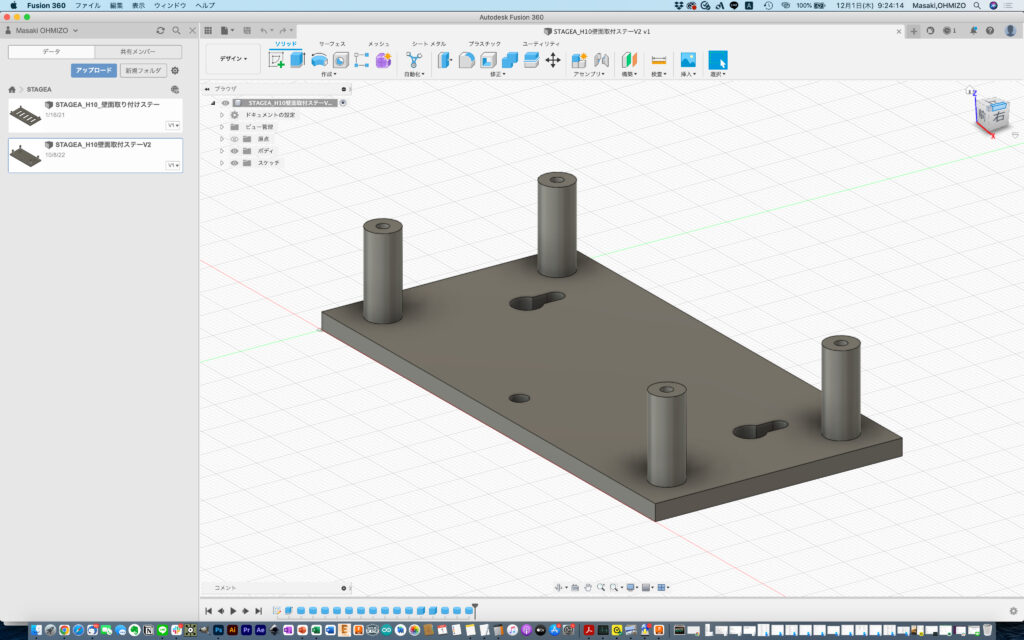1024x640 pixels.
Task: Select the Measure tool icon
Action: [x=658, y=60]
